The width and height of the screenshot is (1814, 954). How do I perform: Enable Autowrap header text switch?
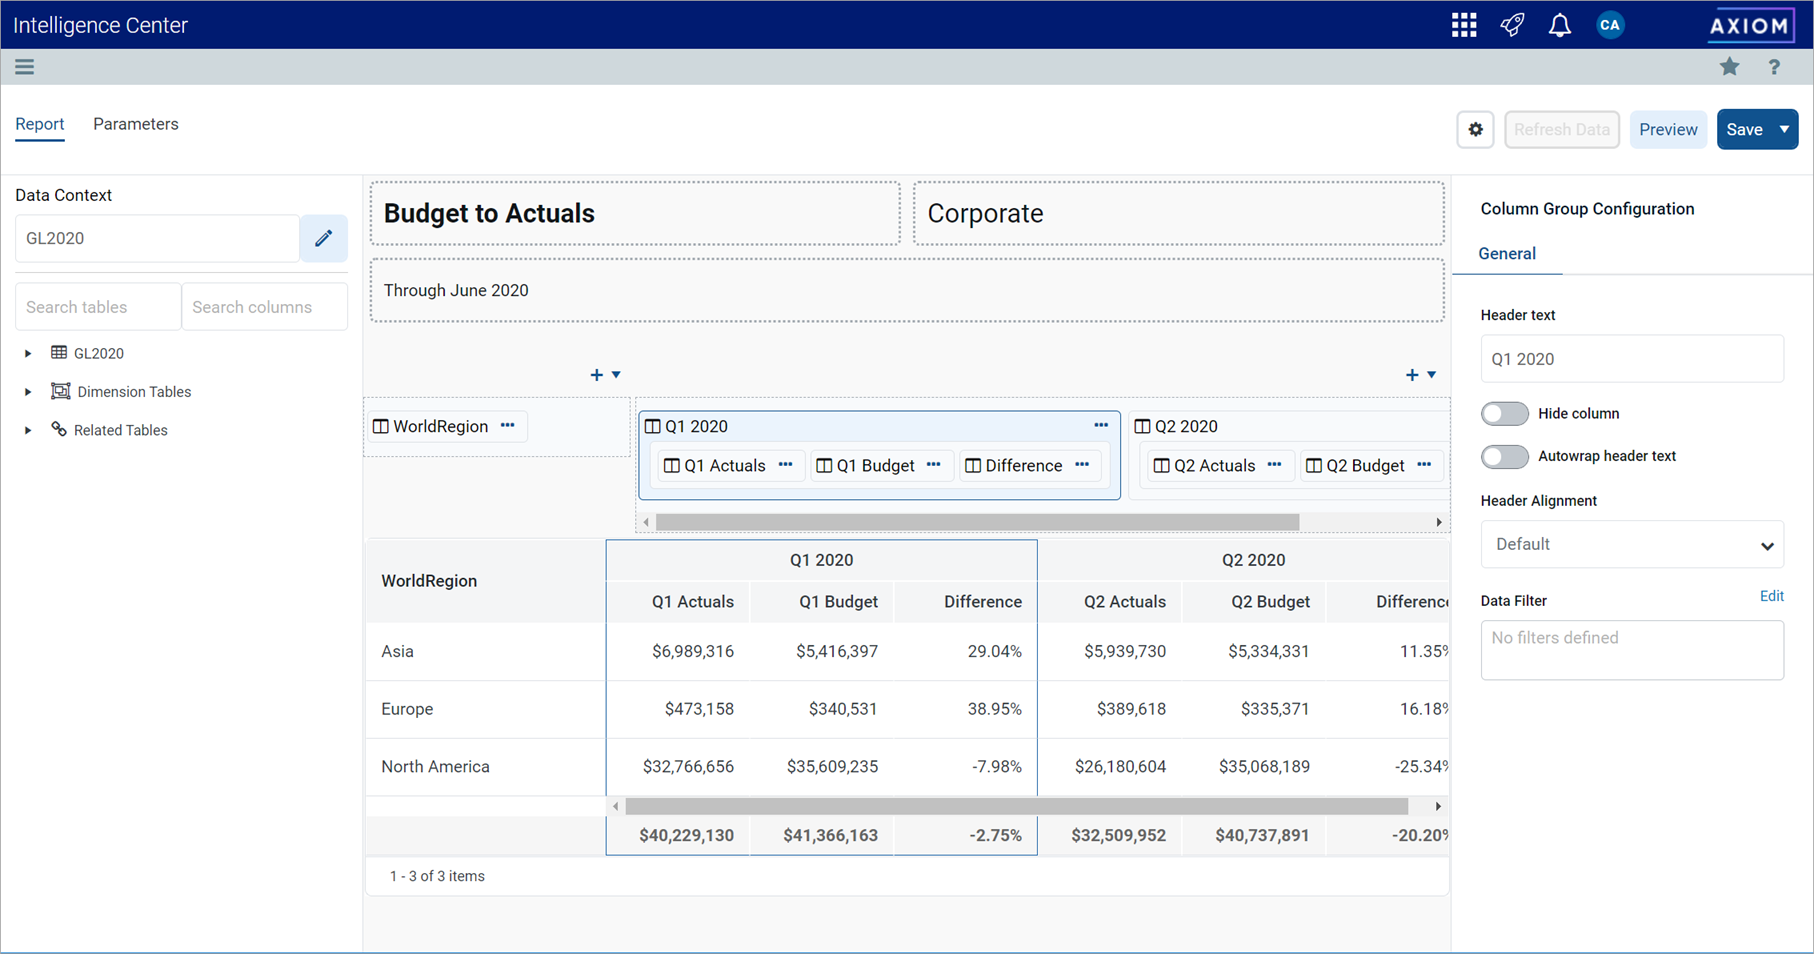[x=1504, y=456]
